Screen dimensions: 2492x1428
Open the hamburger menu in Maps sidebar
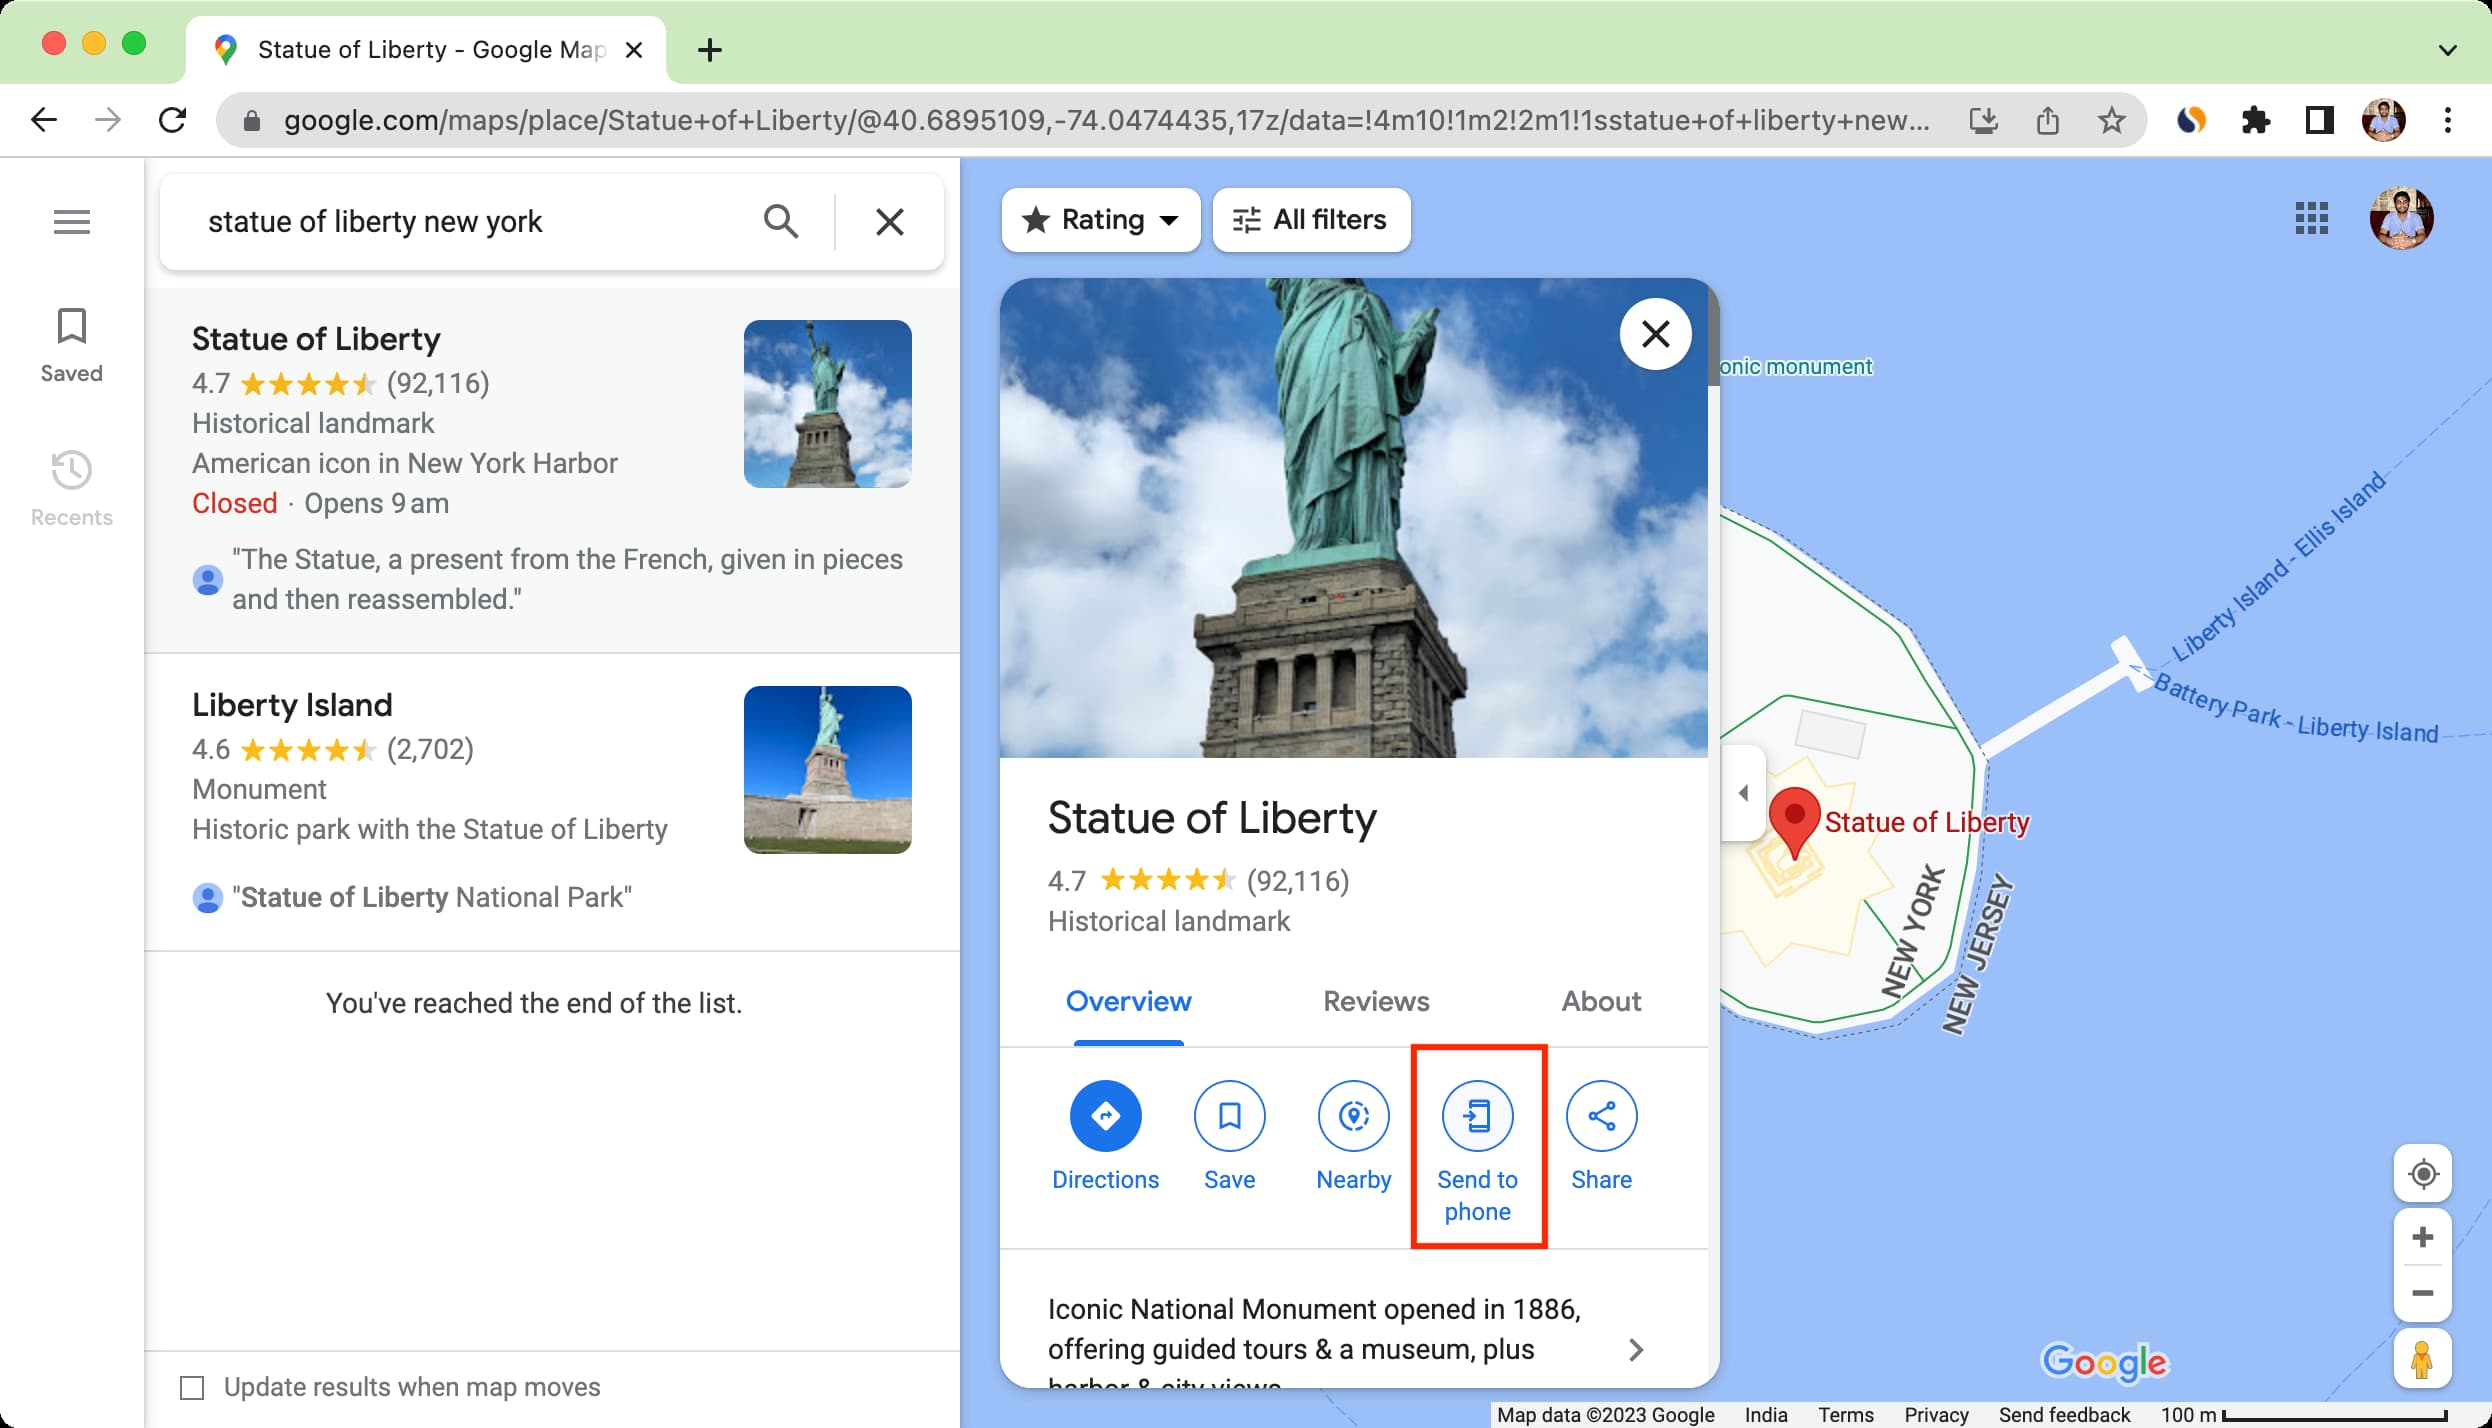point(72,221)
